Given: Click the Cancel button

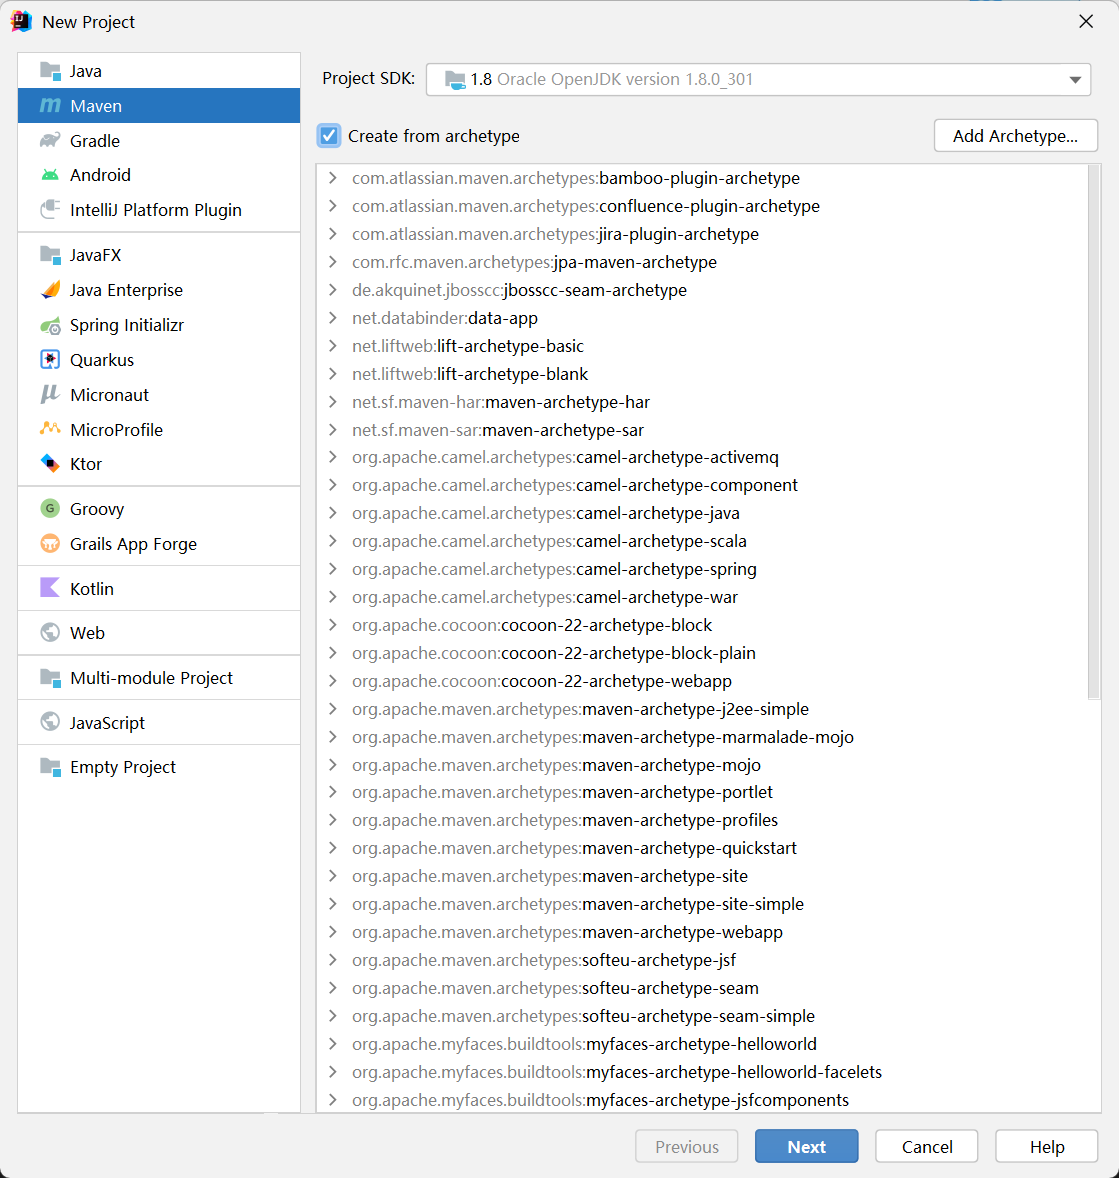Looking at the screenshot, I should coord(926,1147).
